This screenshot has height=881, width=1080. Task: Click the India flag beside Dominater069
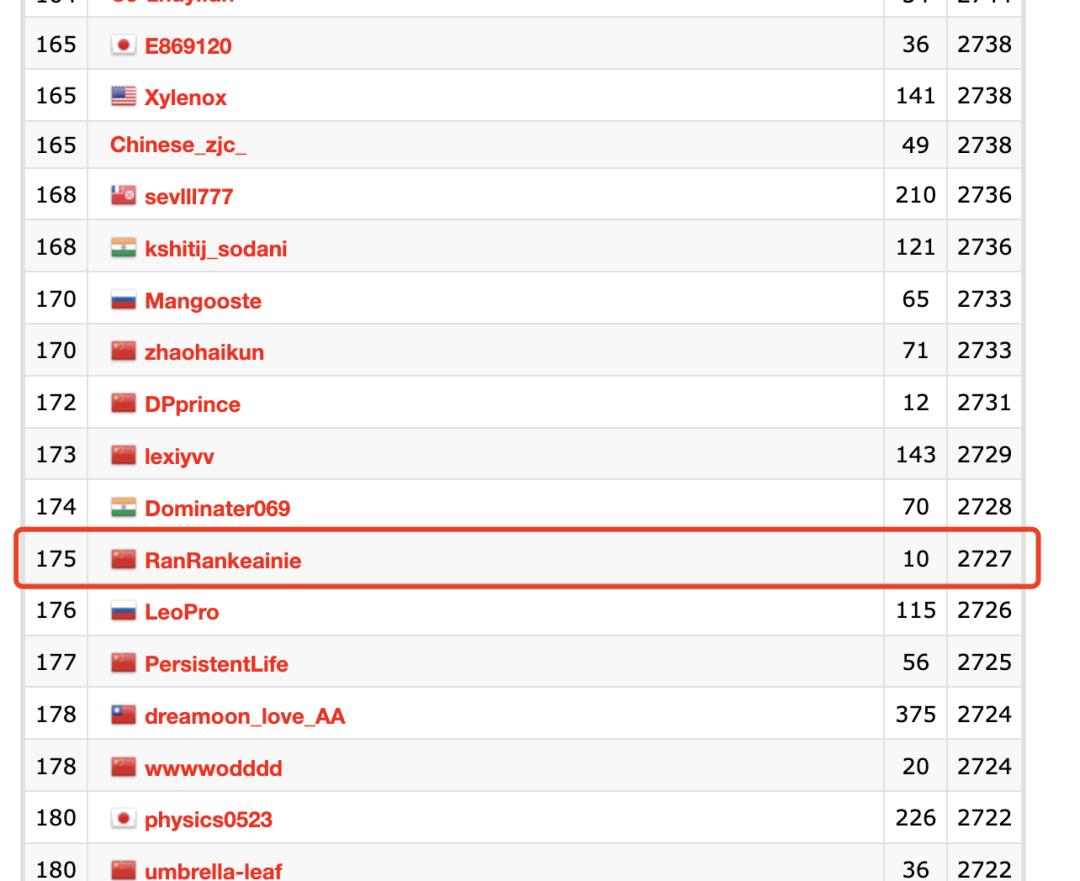coord(123,510)
